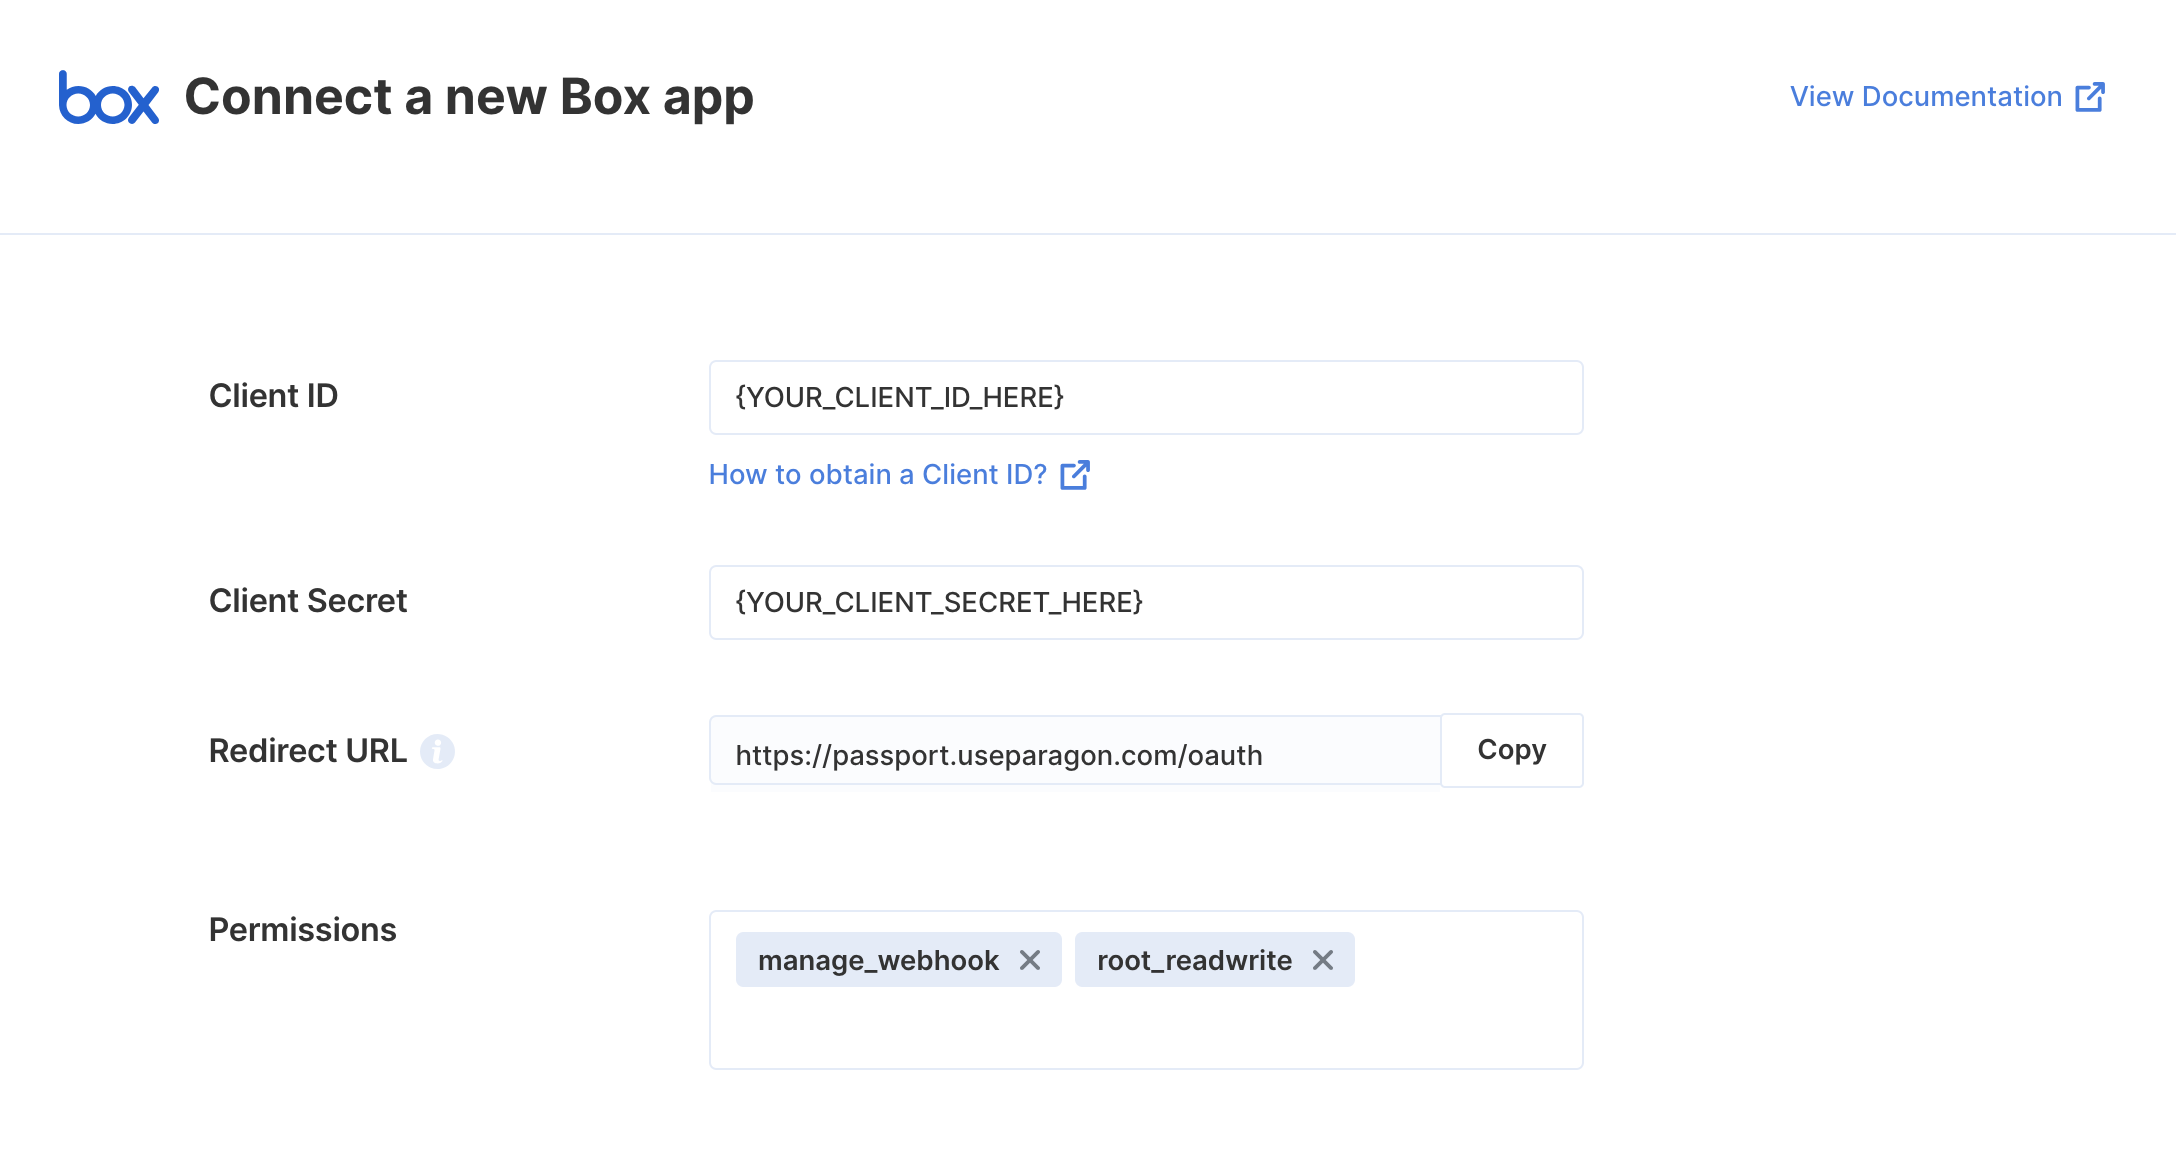This screenshot has width=2176, height=1162.
Task: Click the manage_webhook tag label
Action: click(x=878, y=960)
